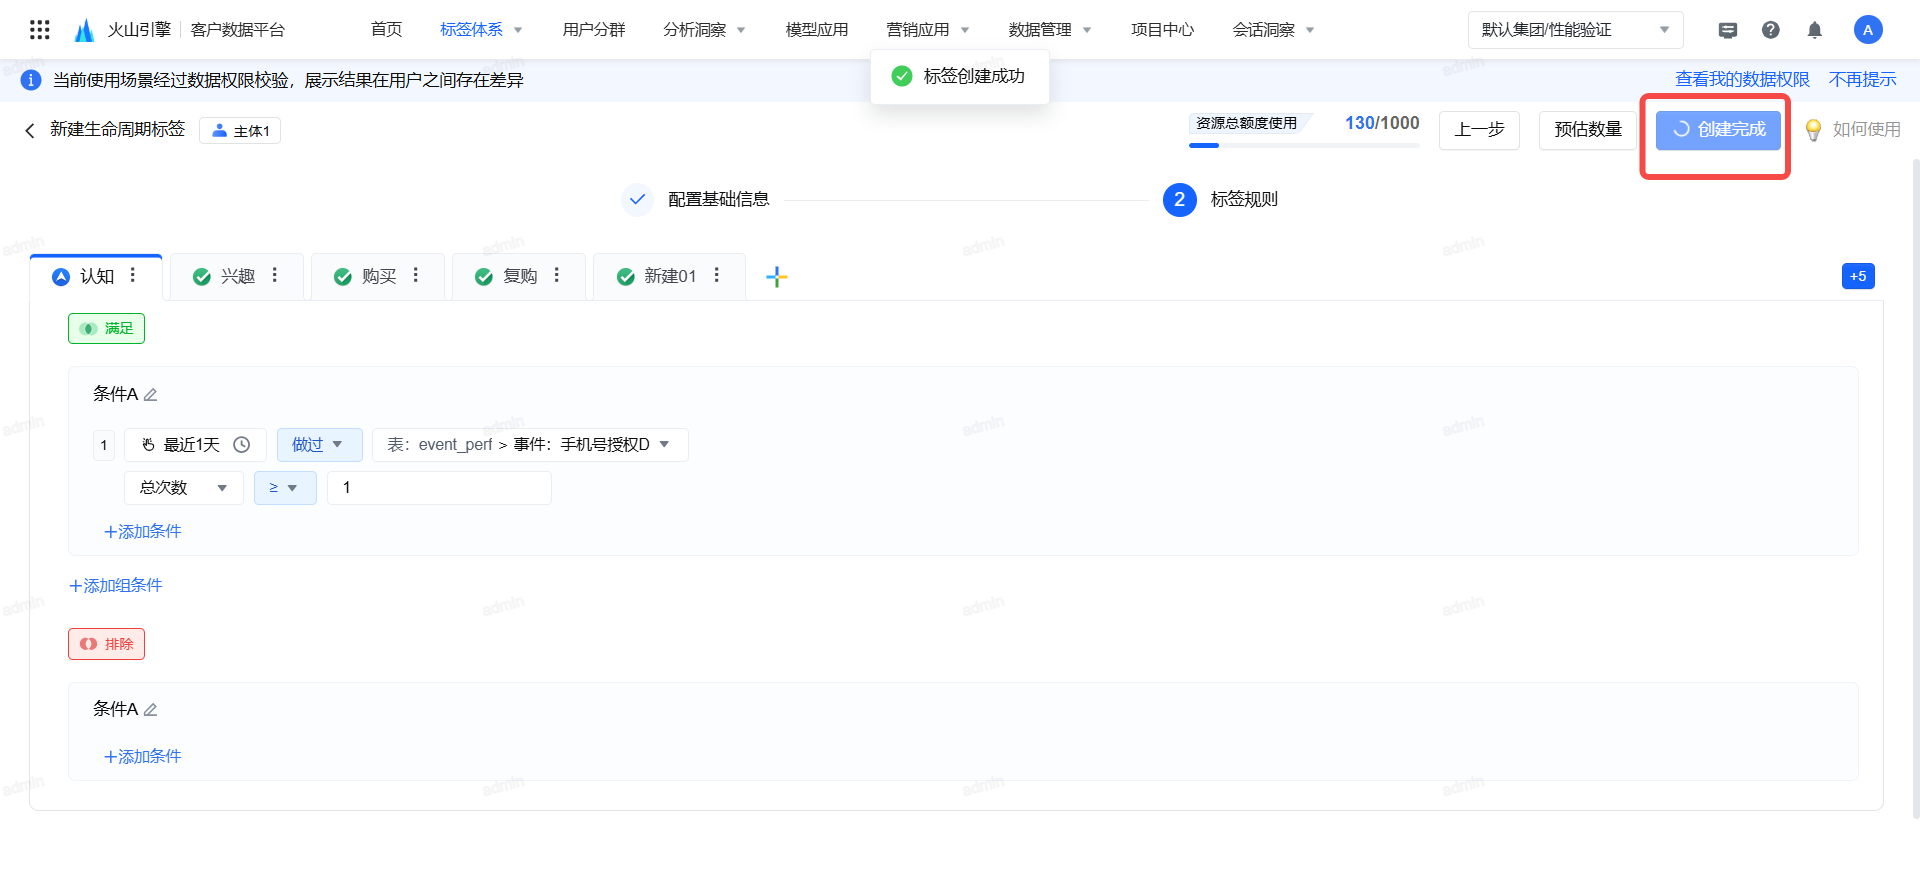Switch to the 复购 stage tab
Viewport: 1920px width, 878px height.
[519, 277]
